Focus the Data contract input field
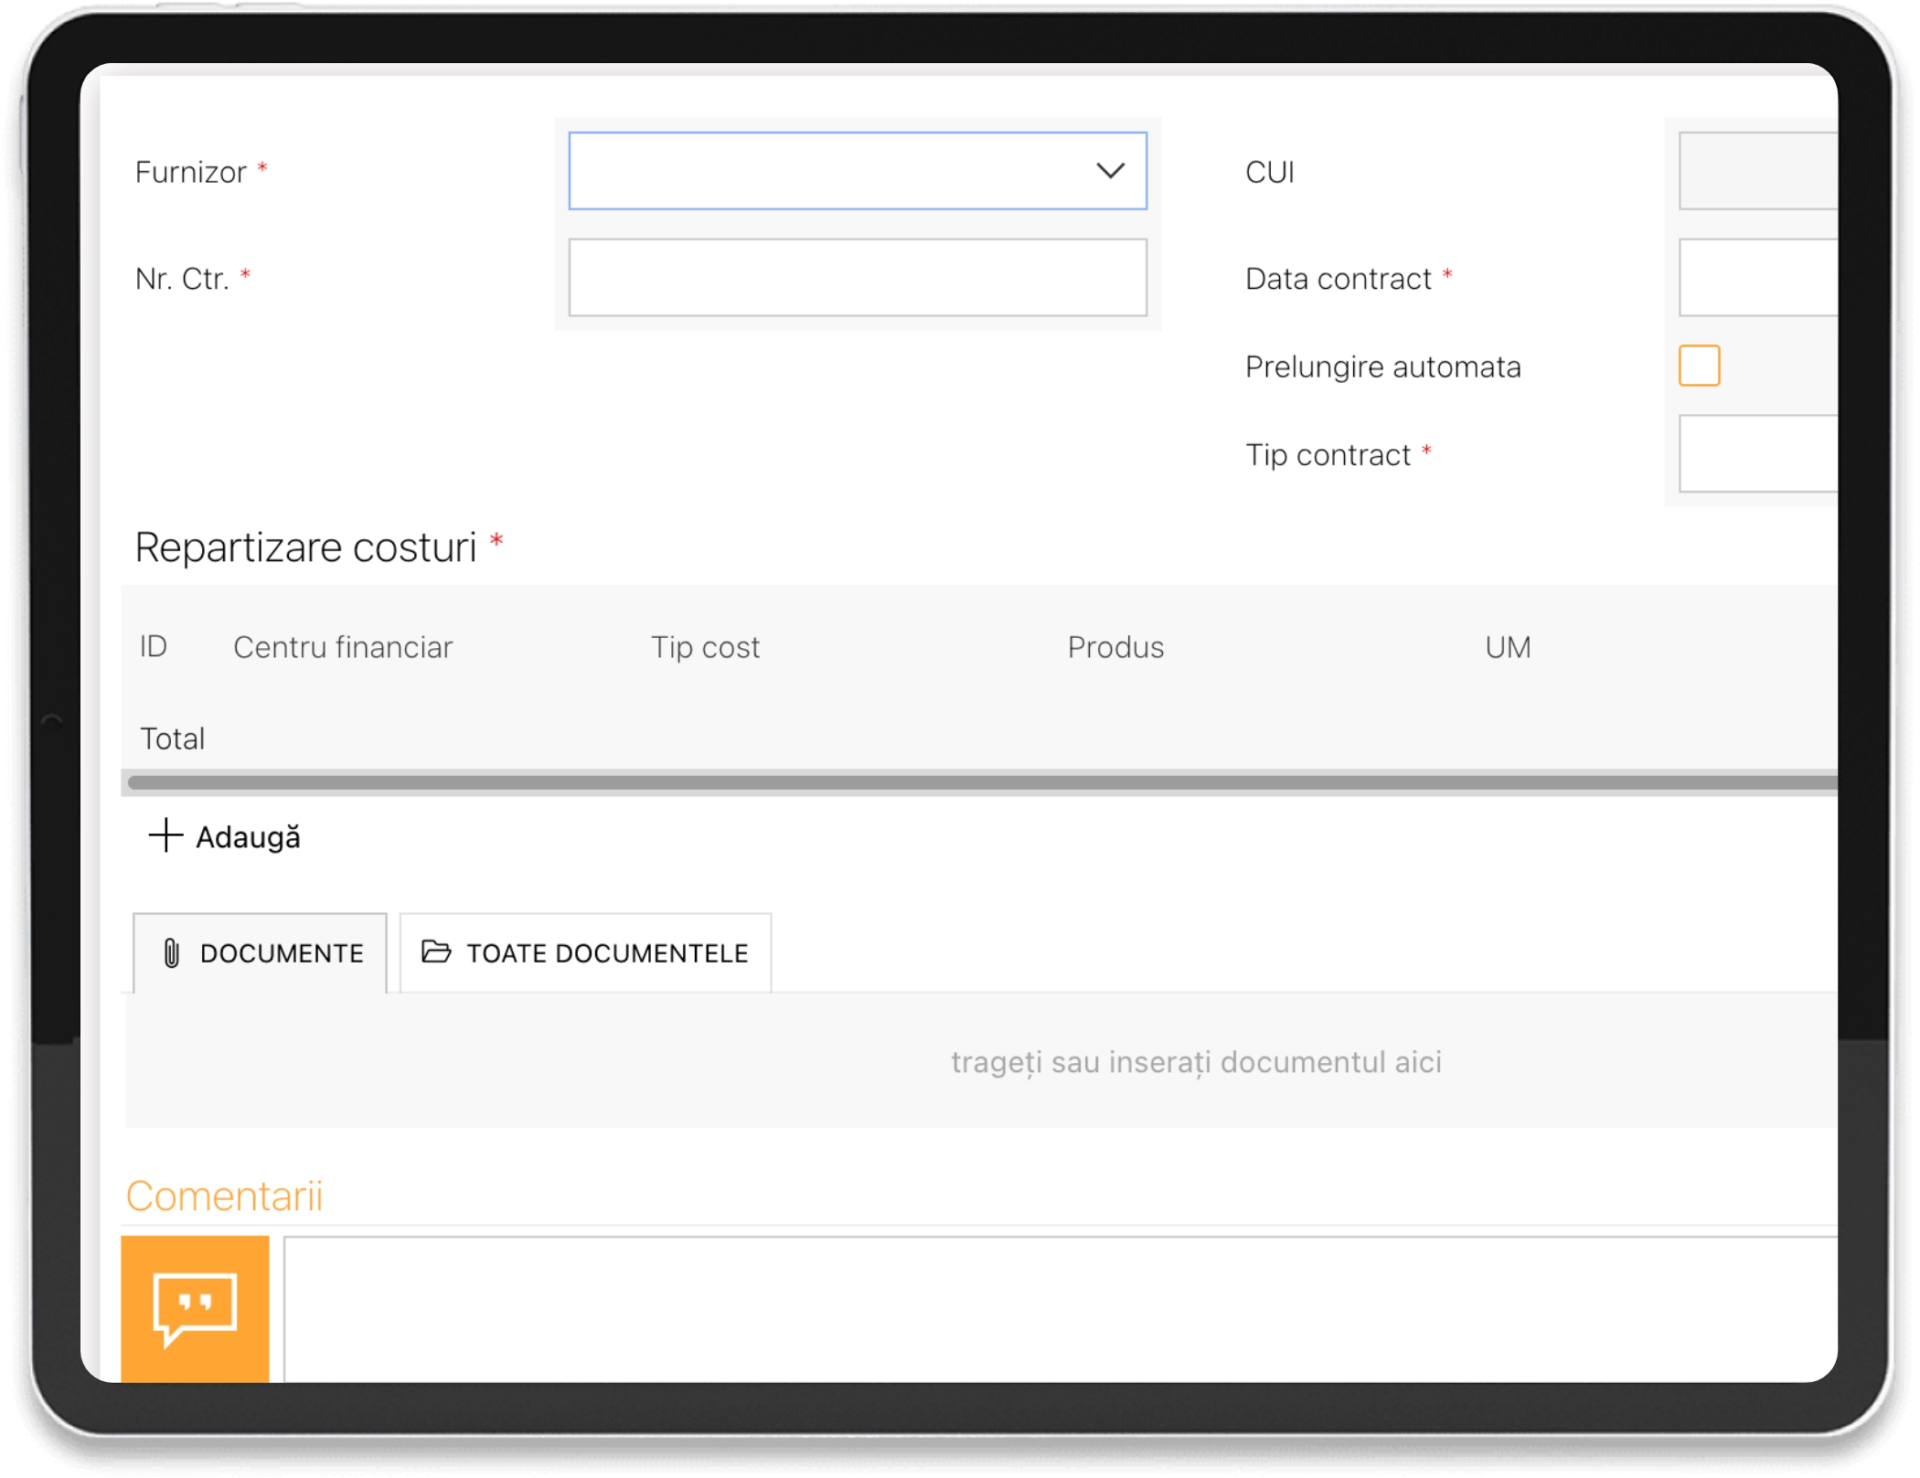This screenshot has width=1920, height=1478. pos(1757,277)
